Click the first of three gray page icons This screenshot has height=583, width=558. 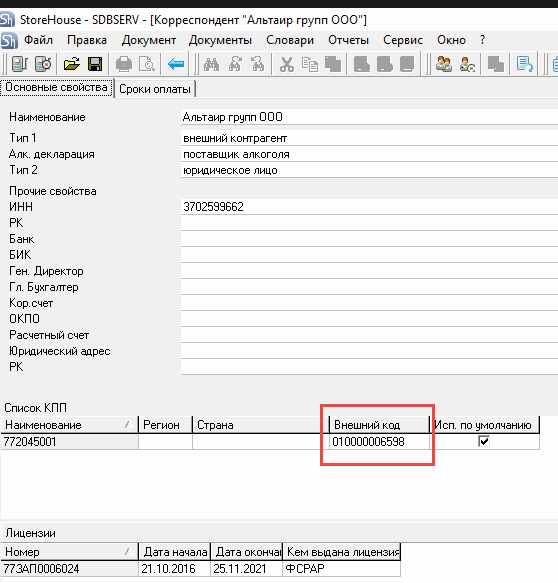(362, 64)
